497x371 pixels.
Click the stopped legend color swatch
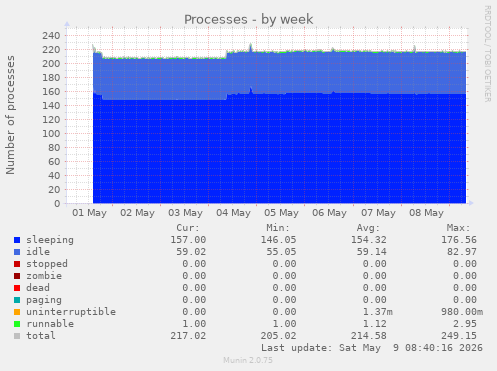coord(17,264)
